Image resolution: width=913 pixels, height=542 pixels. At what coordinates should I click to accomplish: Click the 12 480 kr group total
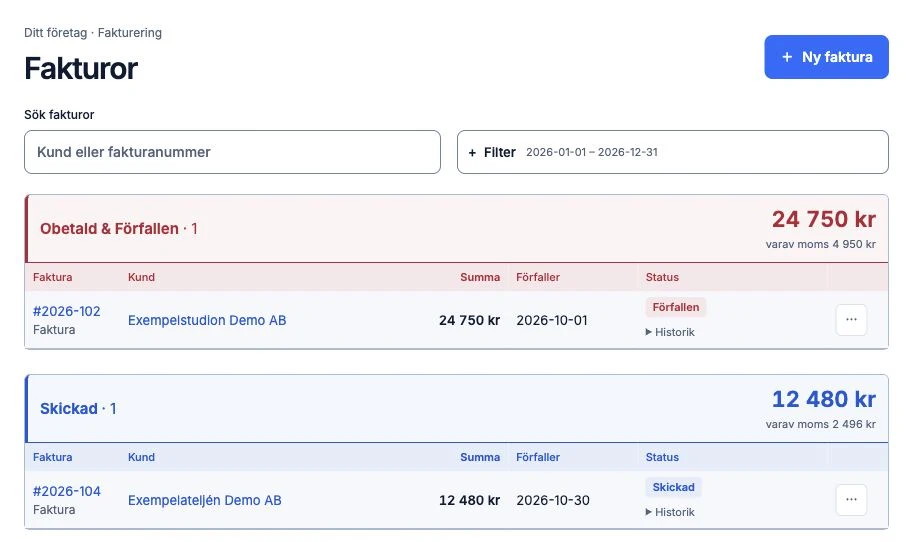pyautogui.click(x=823, y=399)
